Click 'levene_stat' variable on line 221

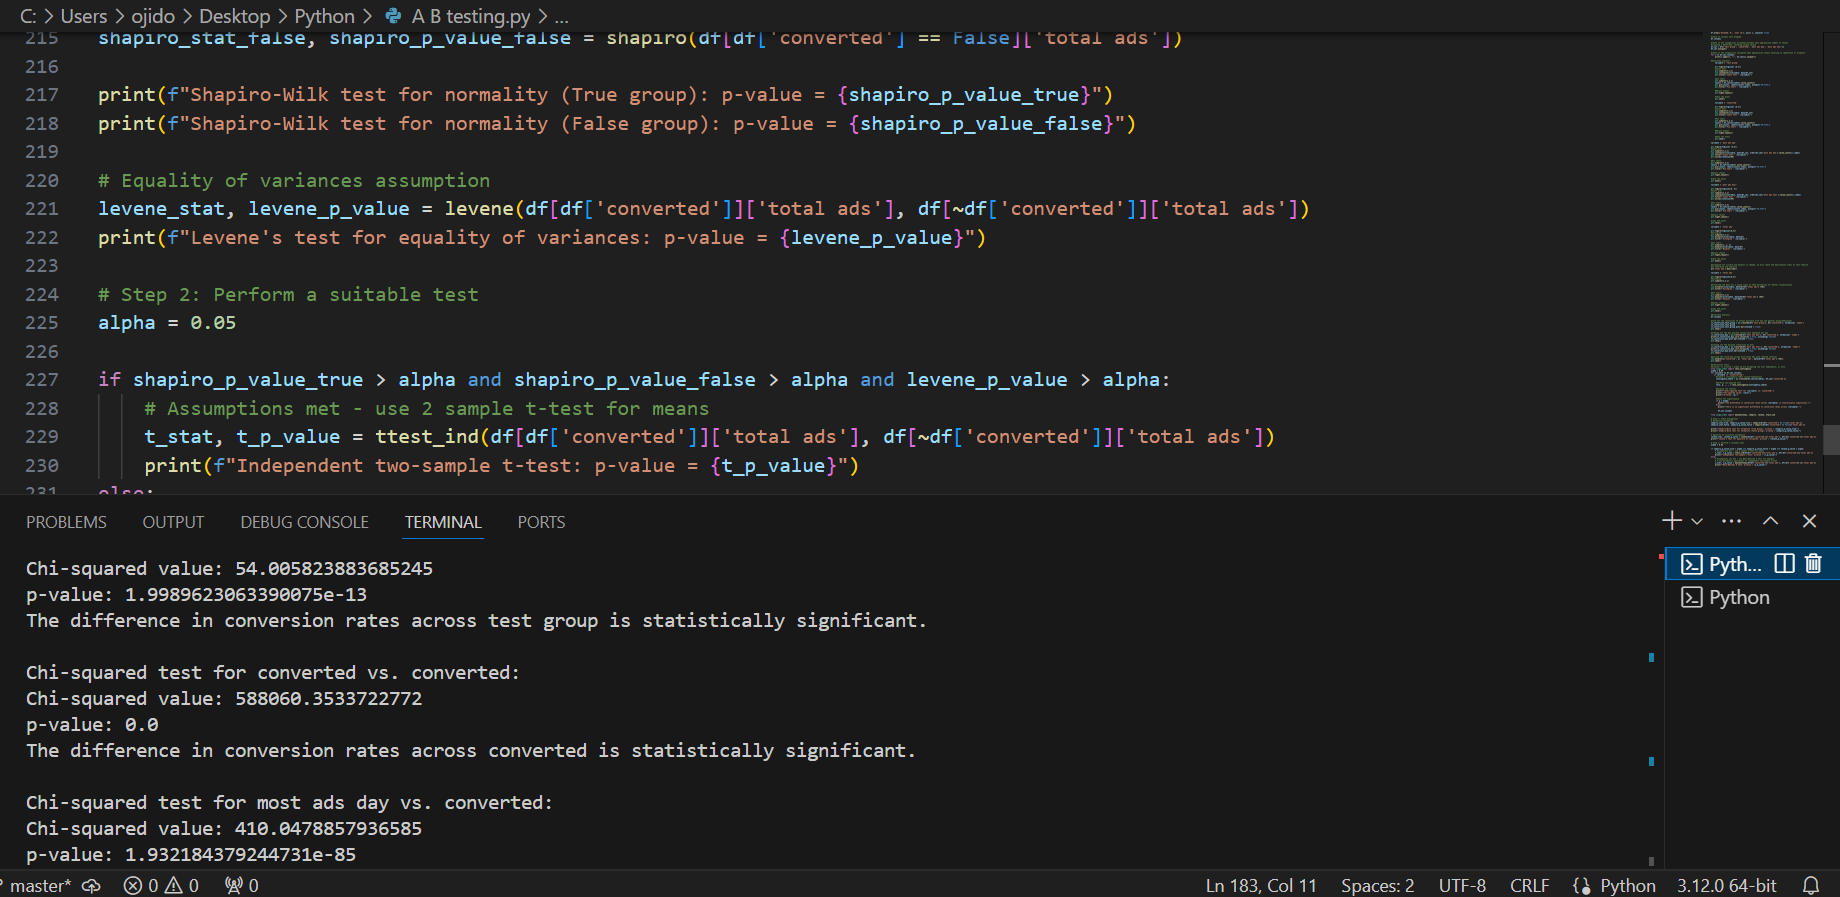coord(161,209)
